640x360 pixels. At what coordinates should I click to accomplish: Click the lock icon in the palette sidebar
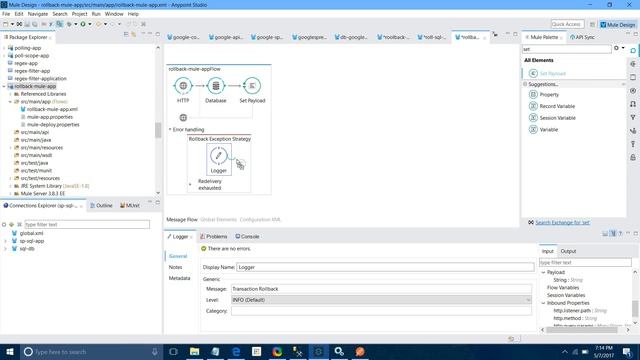[x=633, y=158]
